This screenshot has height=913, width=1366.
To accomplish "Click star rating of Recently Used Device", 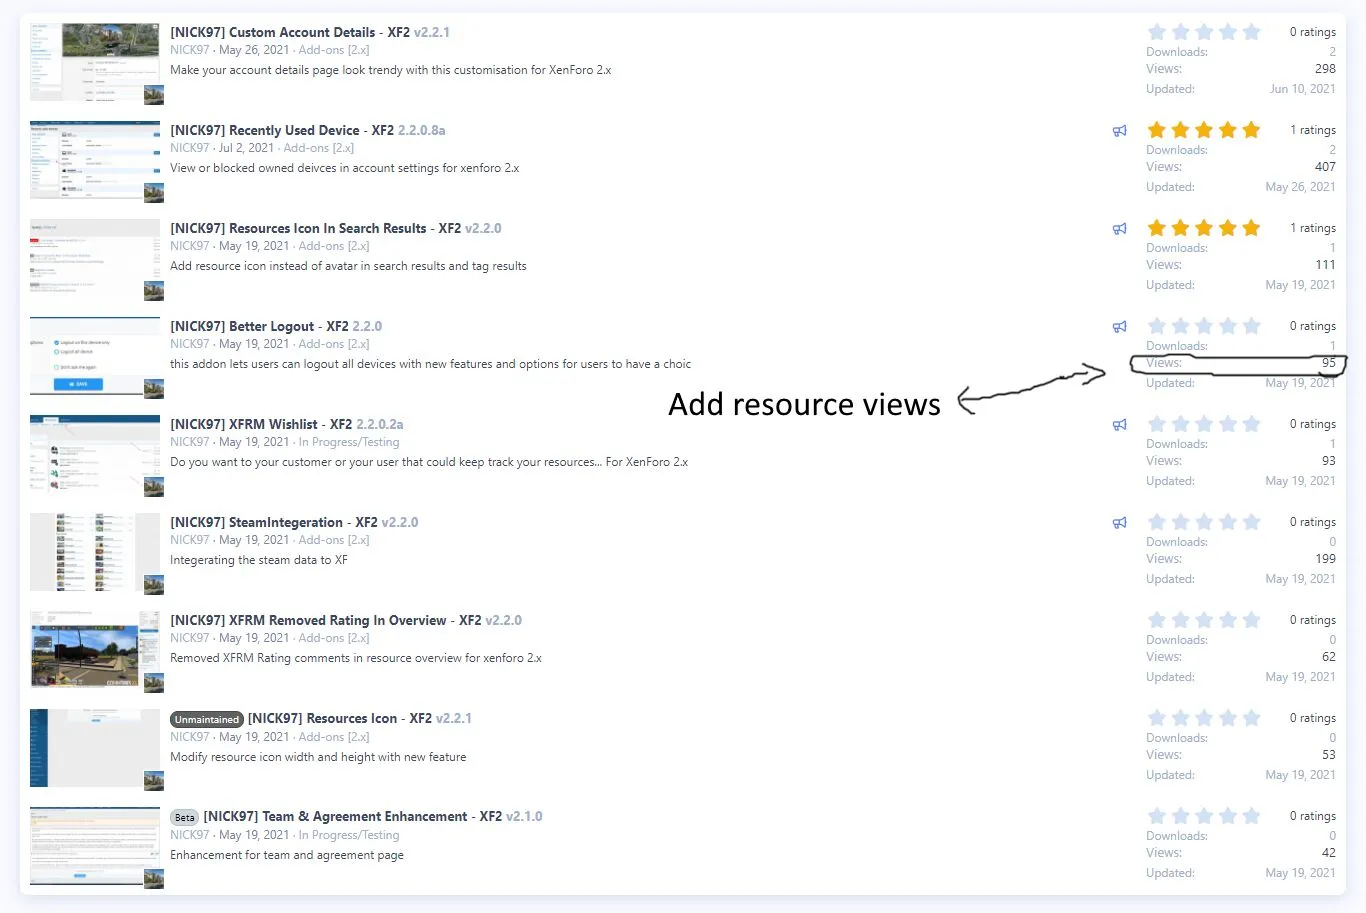I will (x=1203, y=130).
